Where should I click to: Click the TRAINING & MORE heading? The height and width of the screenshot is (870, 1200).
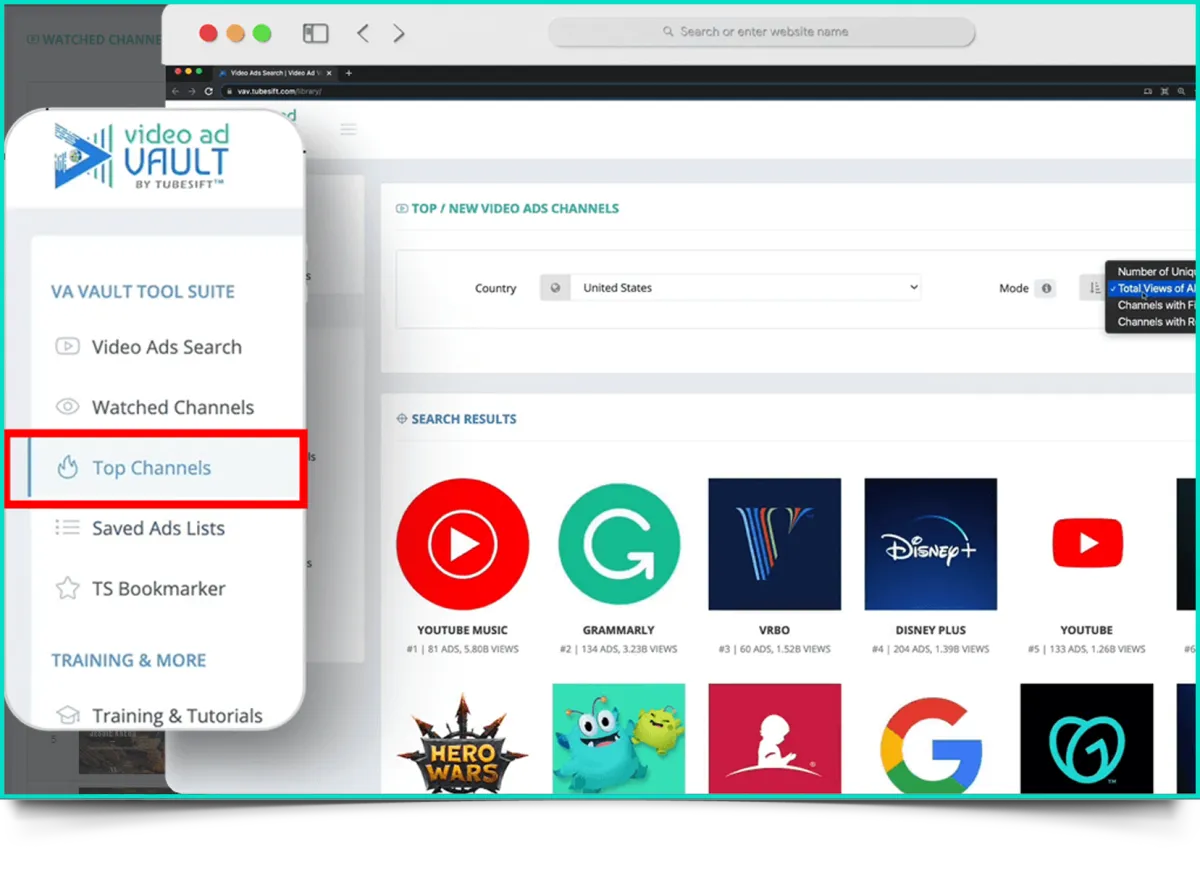pyautogui.click(x=129, y=660)
